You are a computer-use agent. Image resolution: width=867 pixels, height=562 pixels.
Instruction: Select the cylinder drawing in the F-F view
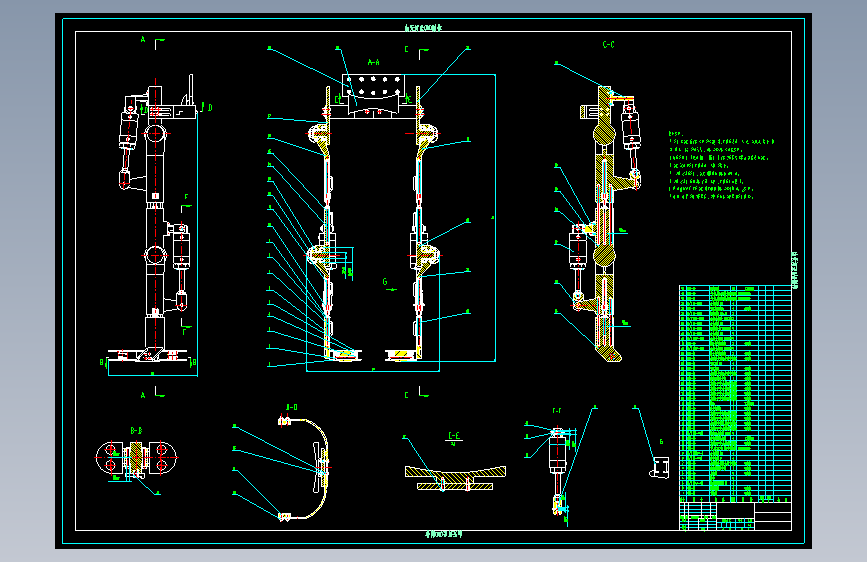[558, 471]
